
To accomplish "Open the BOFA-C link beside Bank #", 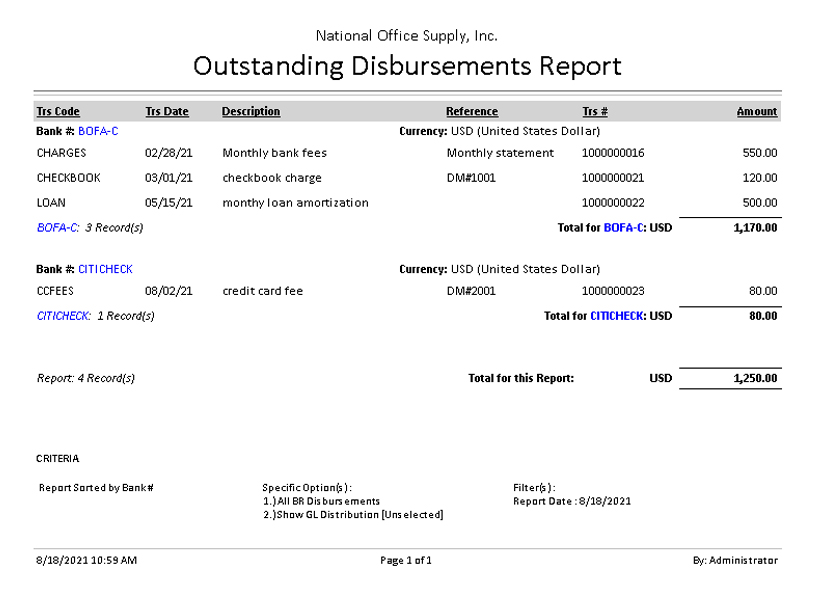I will tap(98, 131).
